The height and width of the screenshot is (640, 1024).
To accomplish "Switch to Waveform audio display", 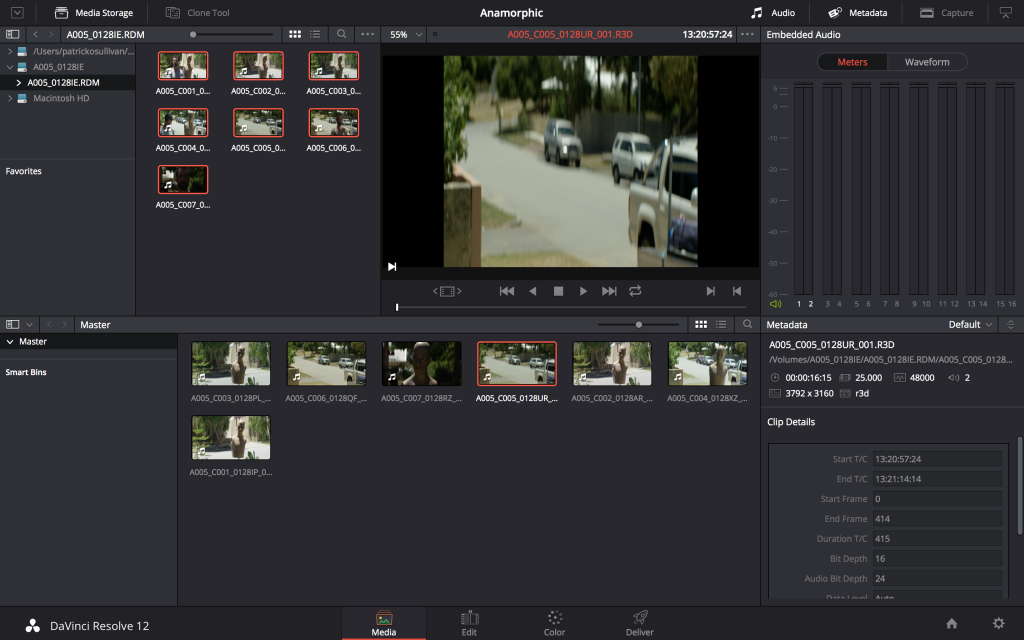I will pyautogui.click(x=927, y=62).
